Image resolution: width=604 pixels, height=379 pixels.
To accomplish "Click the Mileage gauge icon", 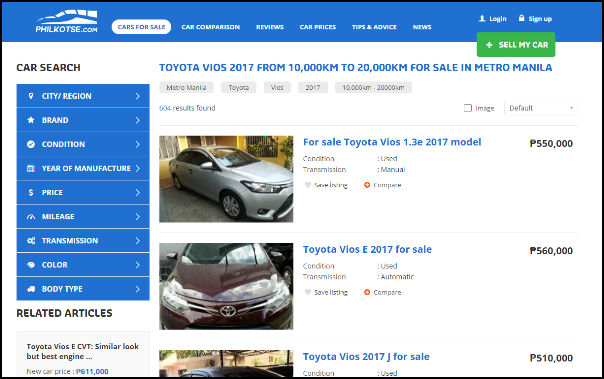I will pyautogui.click(x=31, y=217).
